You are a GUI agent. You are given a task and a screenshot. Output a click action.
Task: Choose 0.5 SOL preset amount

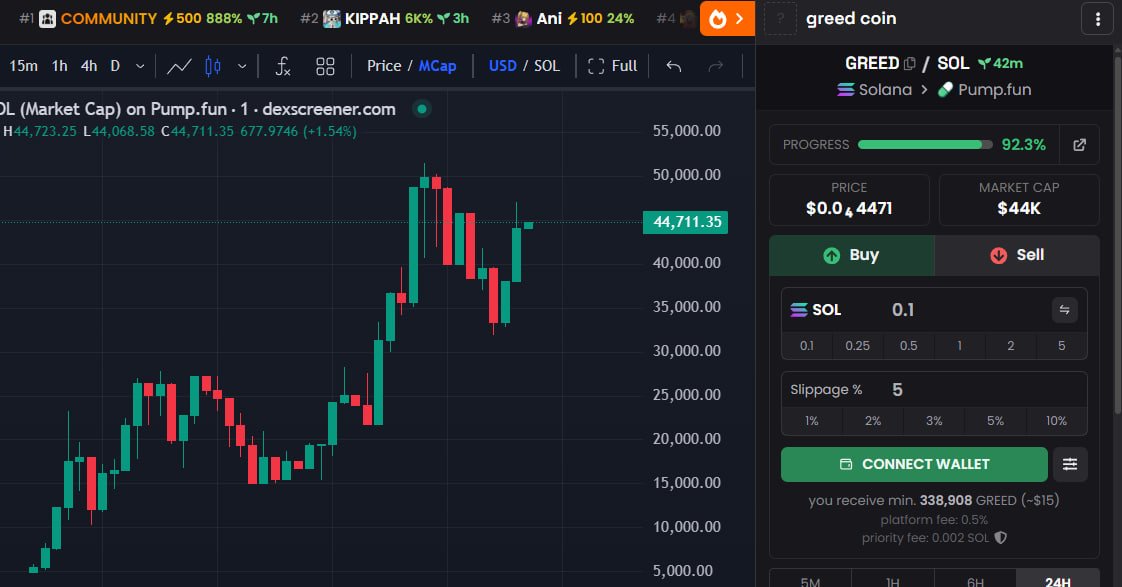click(x=908, y=346)
